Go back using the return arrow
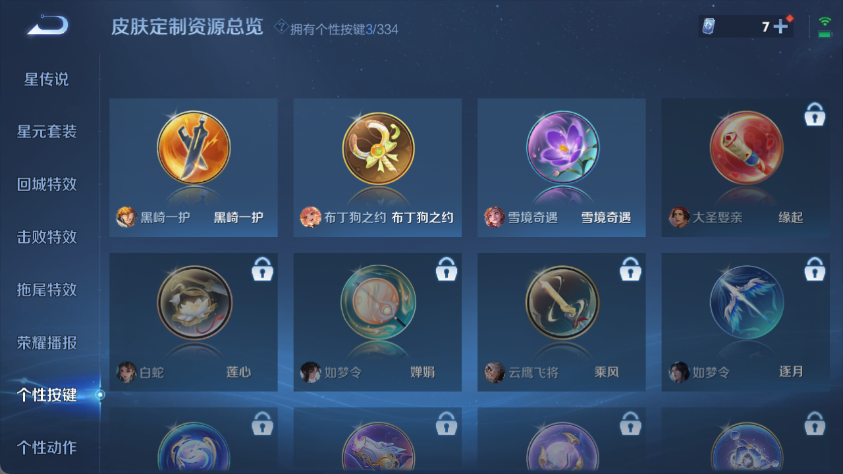 tap(48, 25)
